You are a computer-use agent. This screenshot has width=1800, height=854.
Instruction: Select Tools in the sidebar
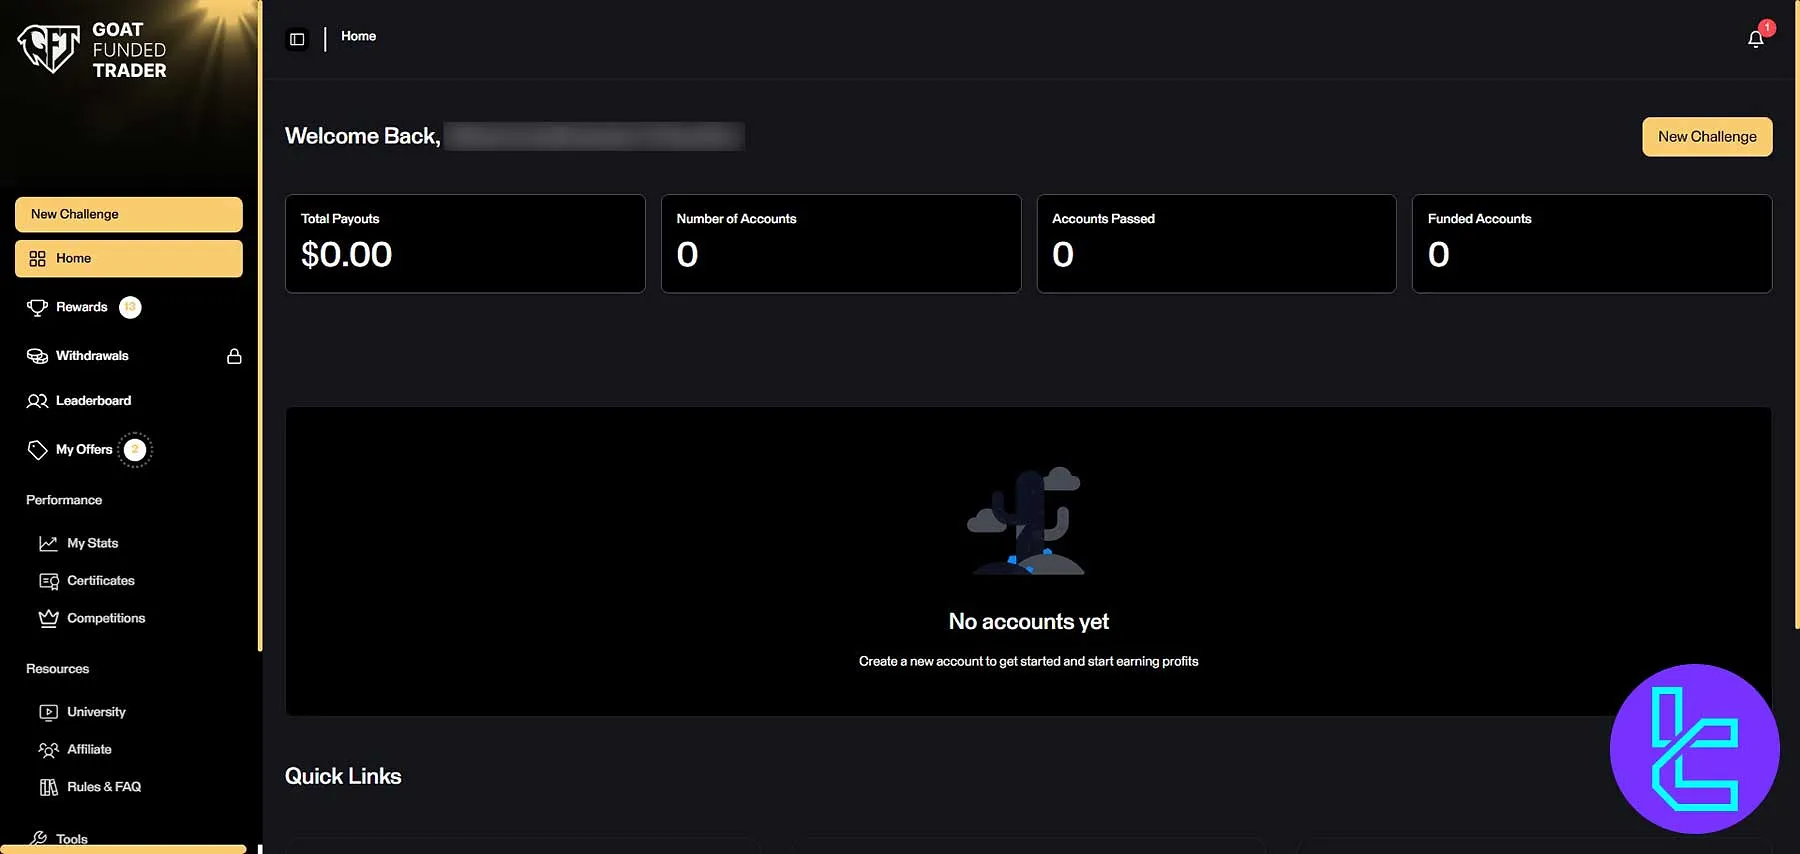71,839
